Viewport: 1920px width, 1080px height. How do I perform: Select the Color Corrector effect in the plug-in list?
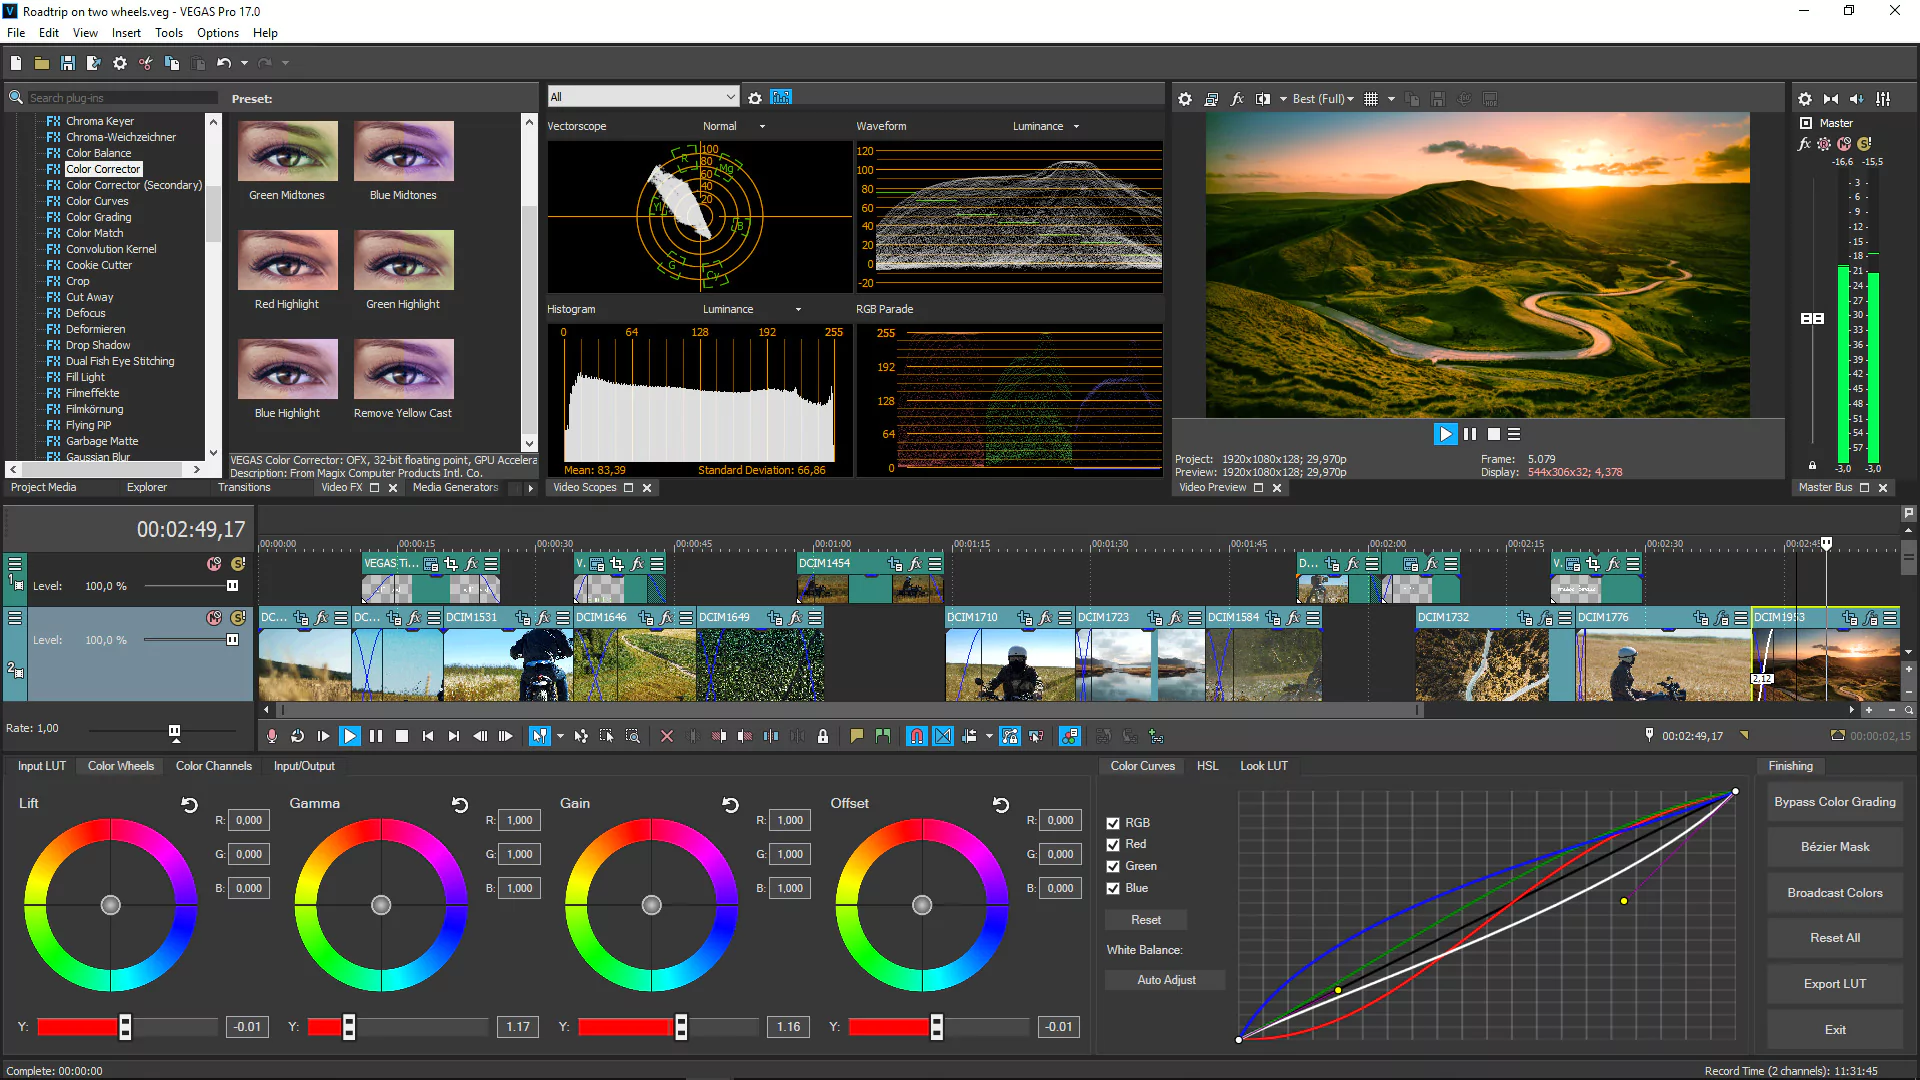103,169
